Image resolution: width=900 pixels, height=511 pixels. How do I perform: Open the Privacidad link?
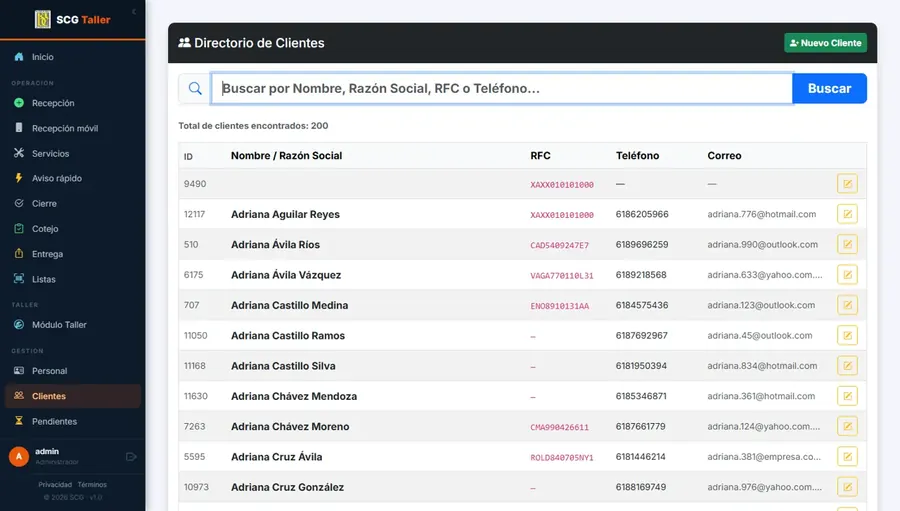[x=55, y=485]
